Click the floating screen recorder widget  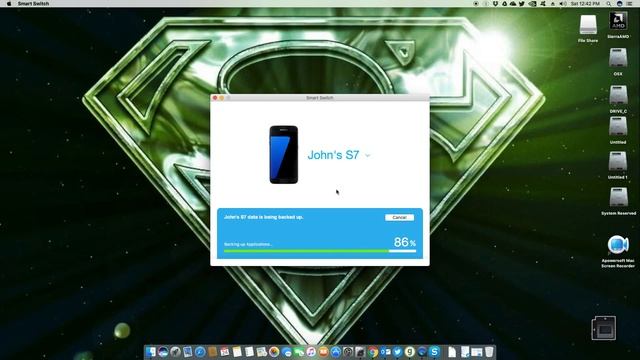point(604,328)
